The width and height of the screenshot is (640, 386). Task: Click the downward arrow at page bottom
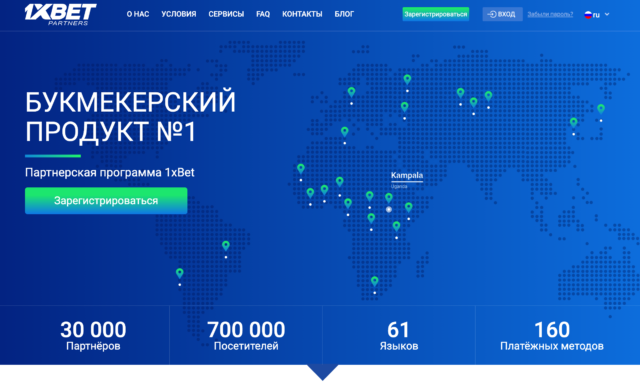tap(322, 372)
